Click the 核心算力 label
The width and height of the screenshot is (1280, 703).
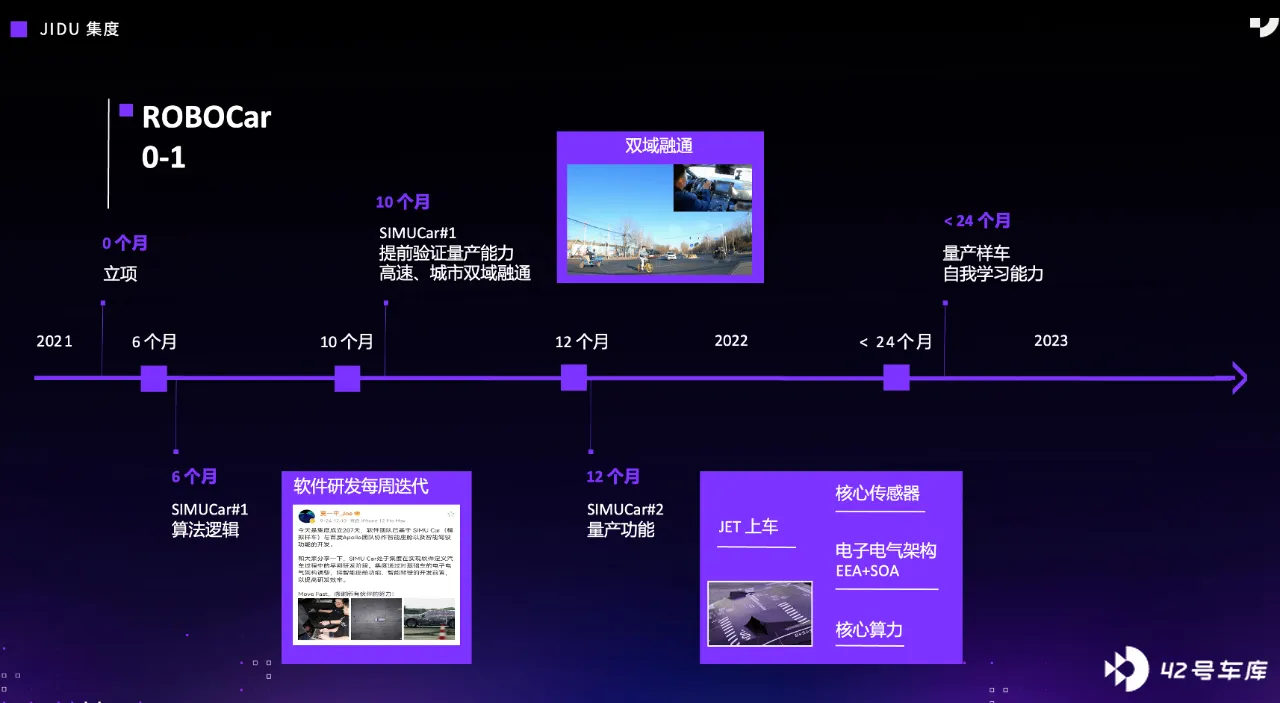(869, 630)
